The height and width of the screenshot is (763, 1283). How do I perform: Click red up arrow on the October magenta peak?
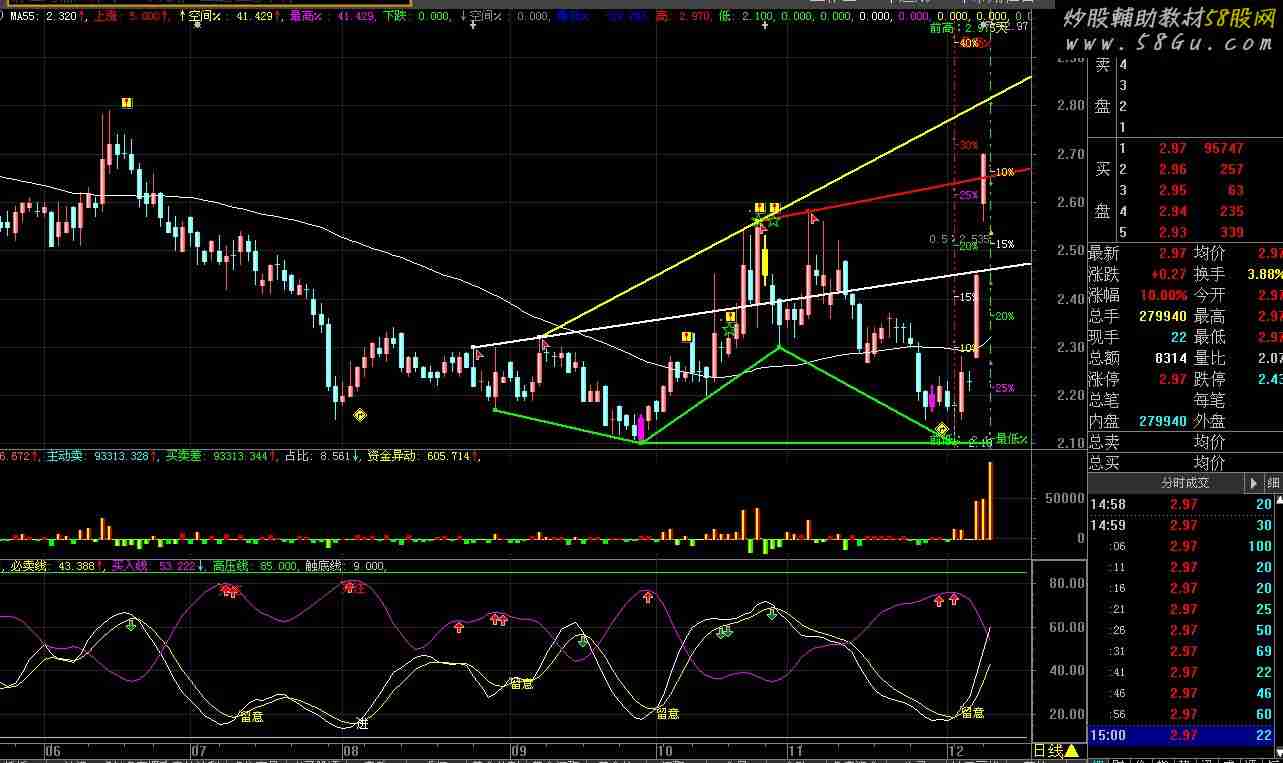tap(647, 597)
